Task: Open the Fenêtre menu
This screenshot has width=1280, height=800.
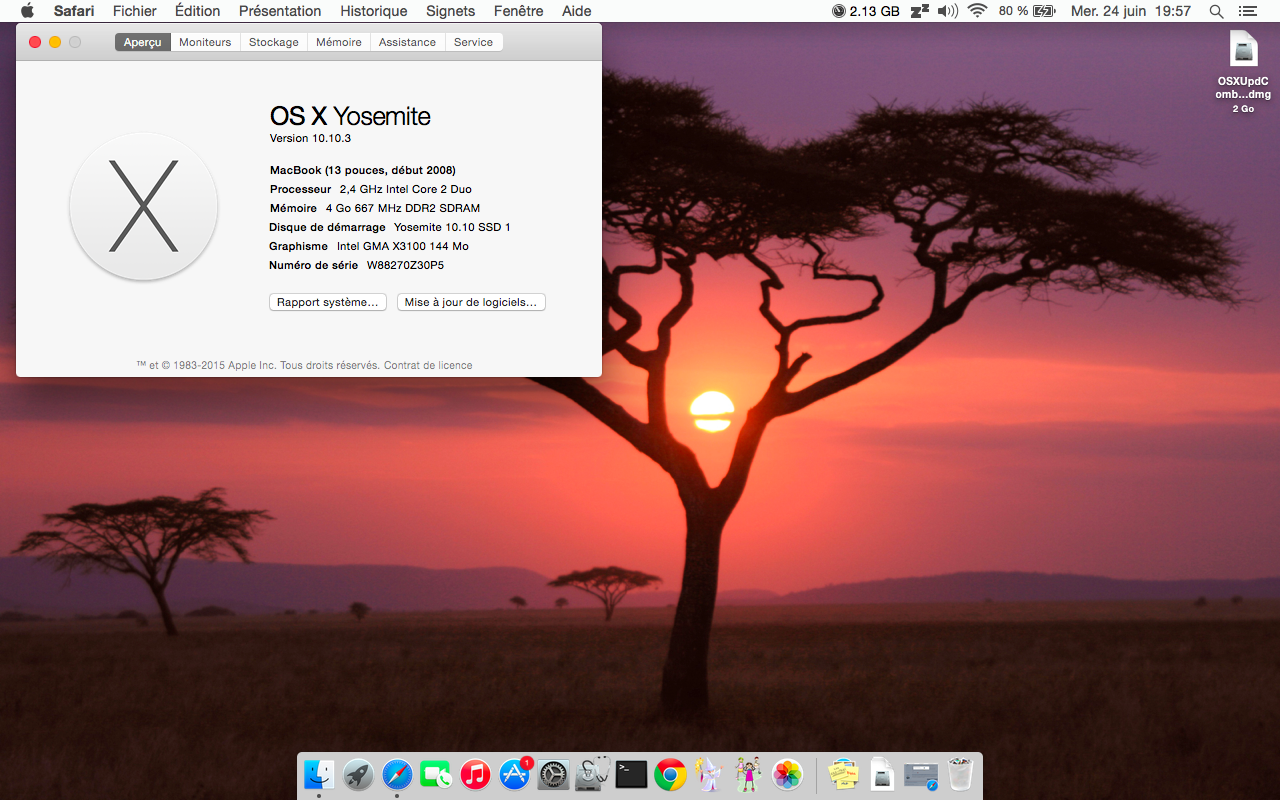Action: [519, 11]
